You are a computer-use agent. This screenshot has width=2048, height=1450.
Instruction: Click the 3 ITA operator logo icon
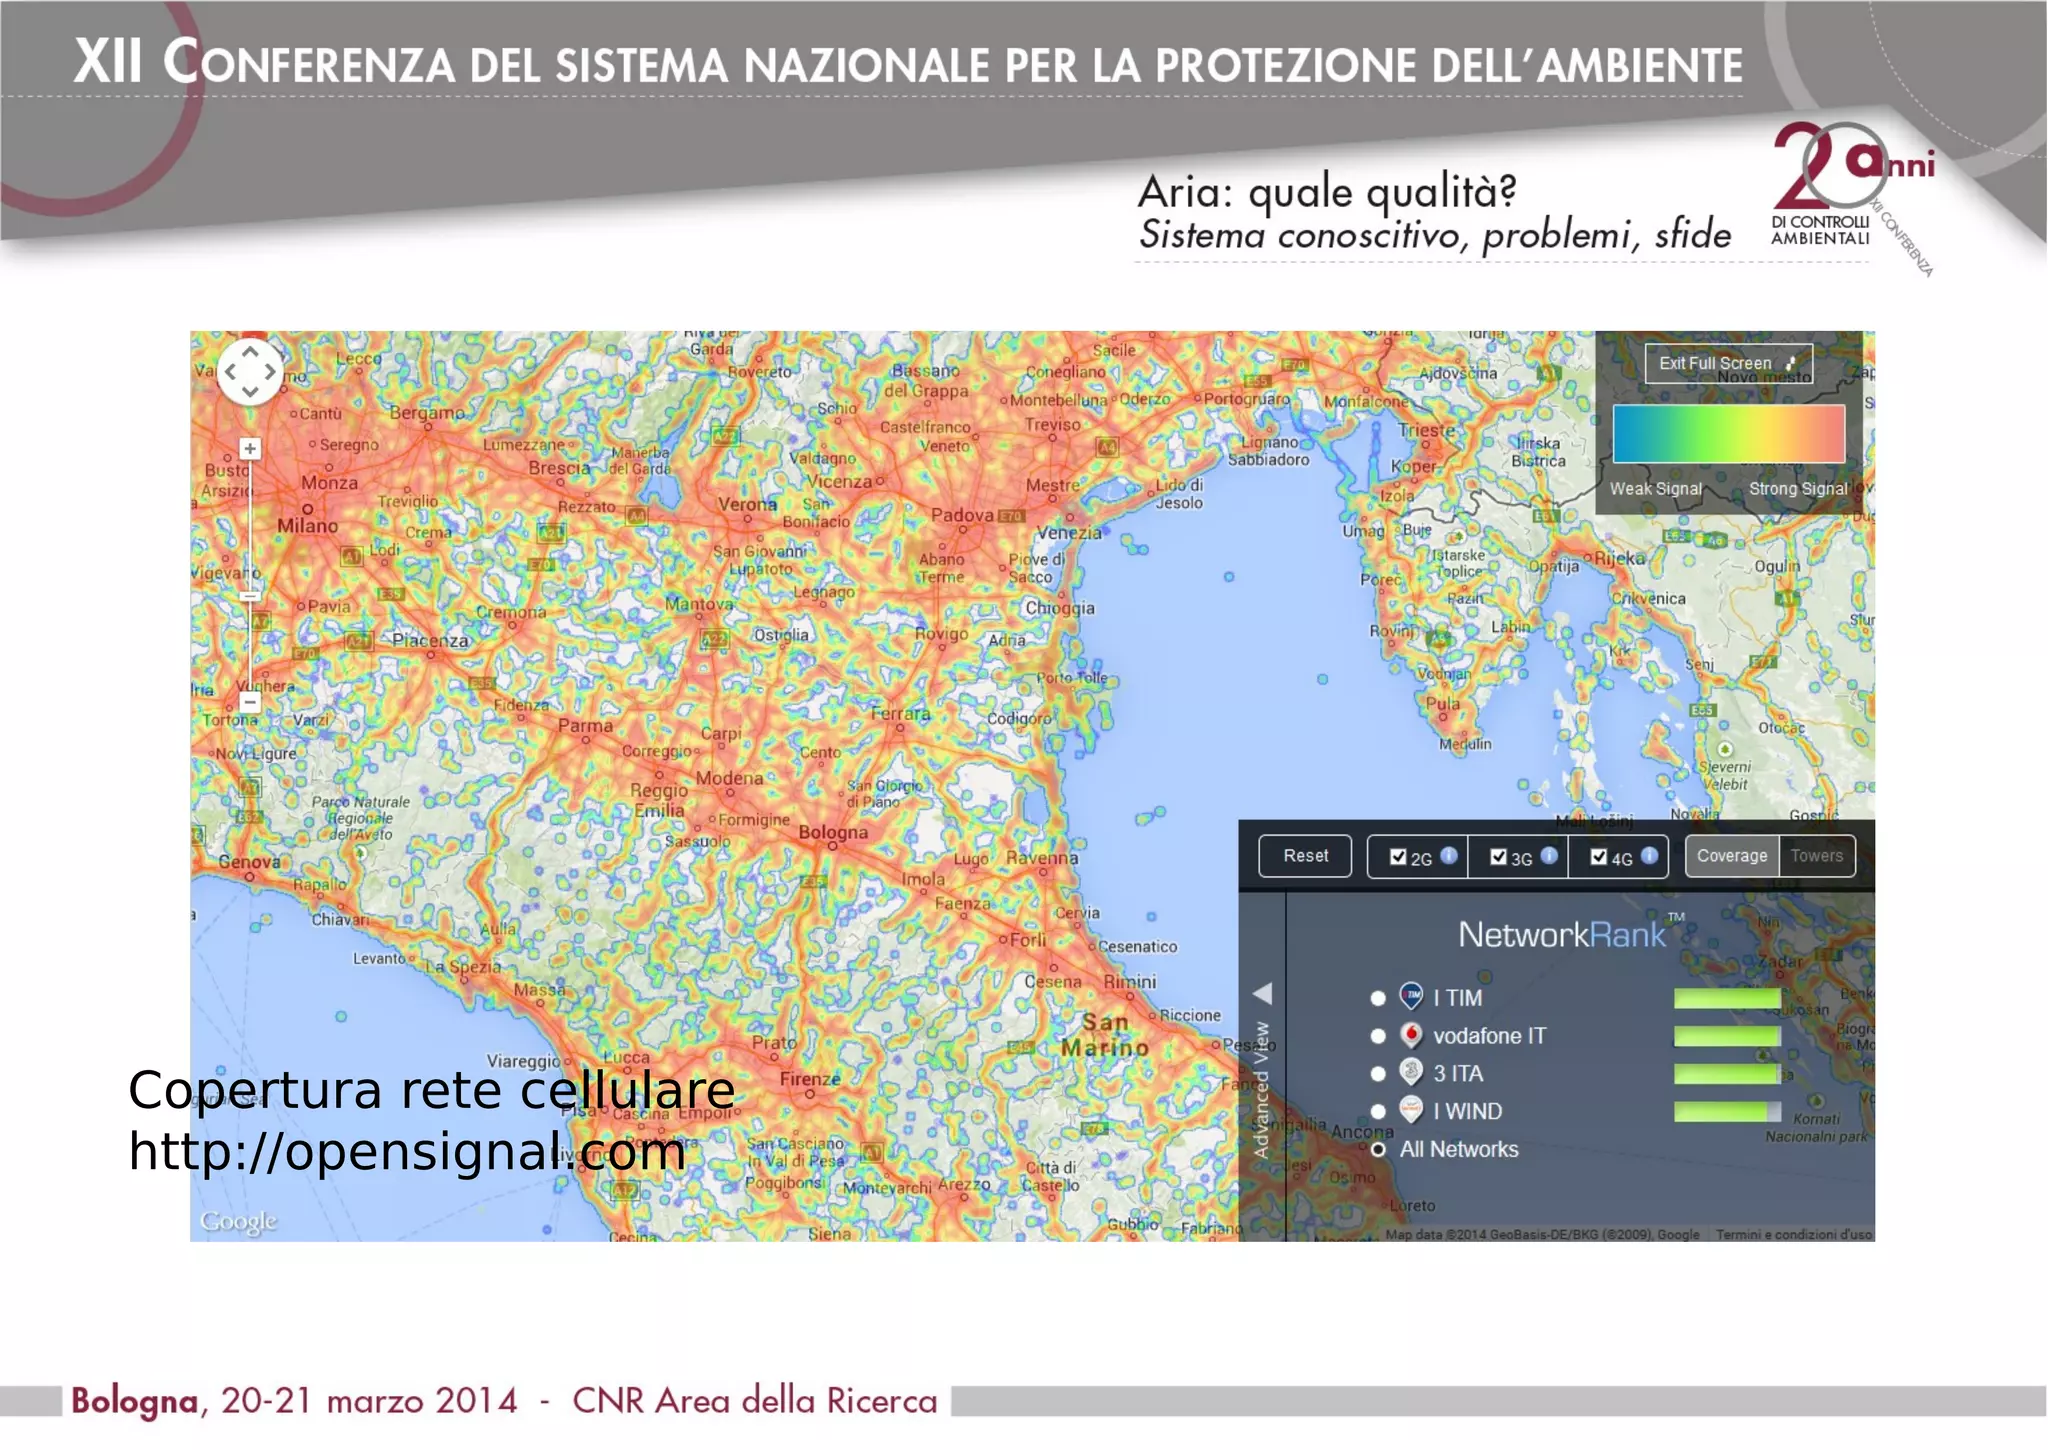(x=1411, y=1072)
